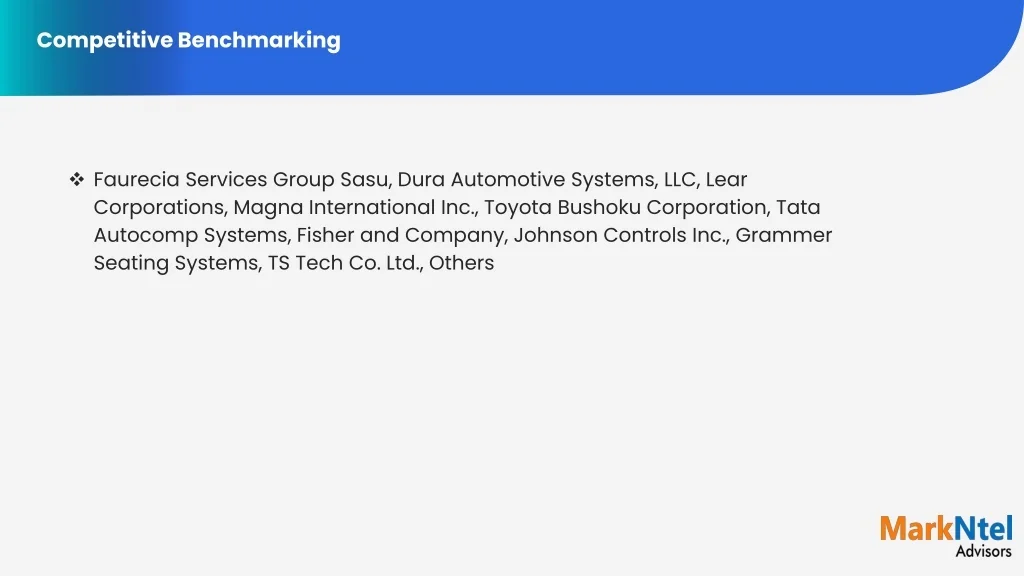Viewport: 1024px width, 576px height.
Task: Click the "Magna International Inc." text
Action: coord(355,208)
